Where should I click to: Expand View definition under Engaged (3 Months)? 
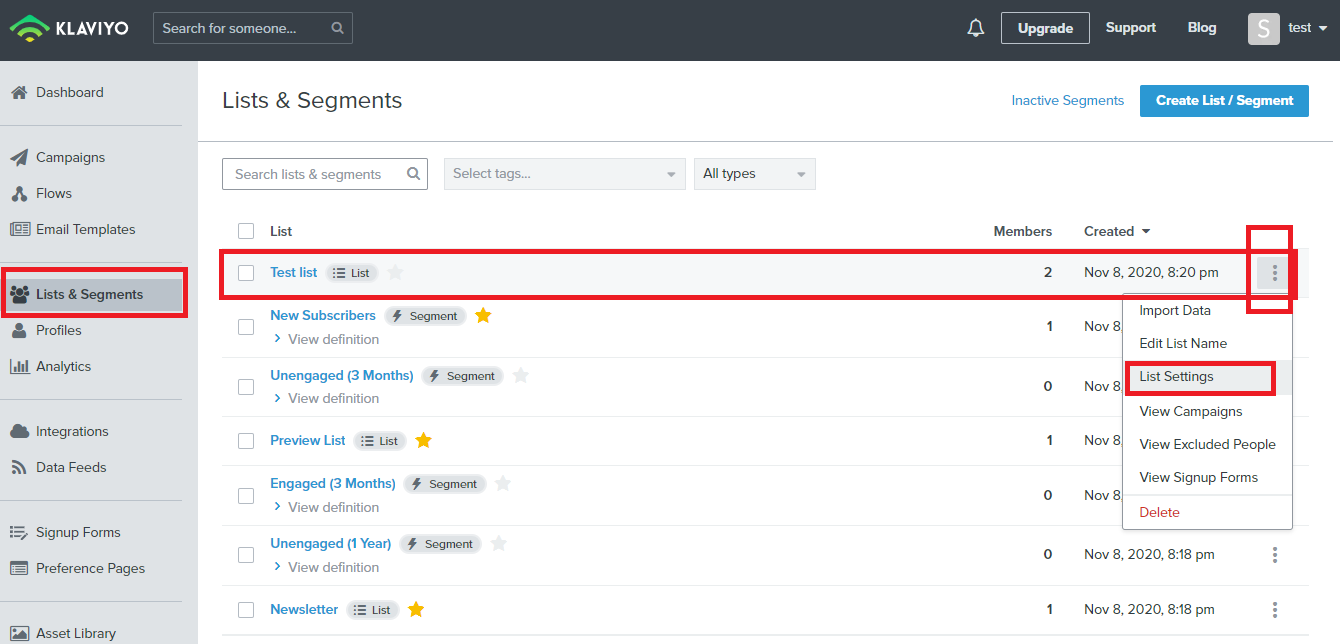[x=325, y=507]
